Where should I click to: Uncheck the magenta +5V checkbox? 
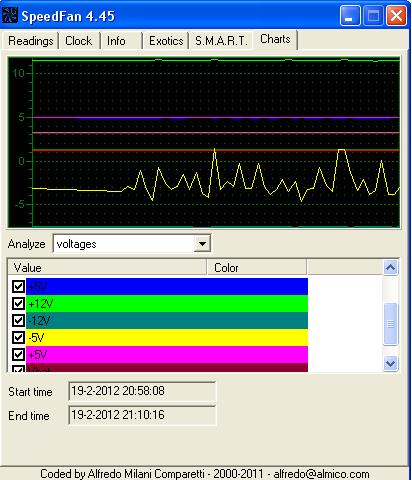(18, 354)
